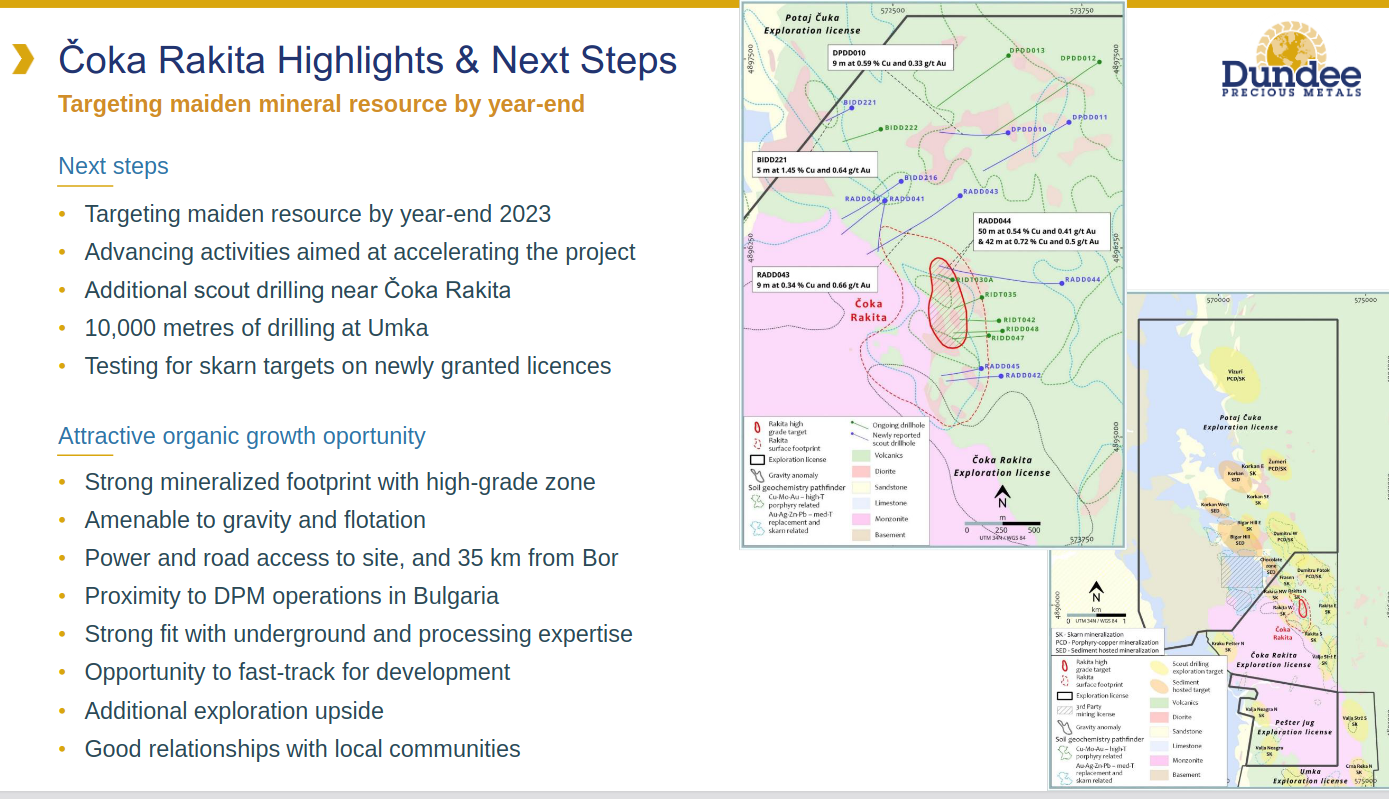Click the bullet 'Targeting maiden resource by year-end 2023'
Image resolution: width=1389 pixels, height=799 pixels.
[x=318, y=214]
